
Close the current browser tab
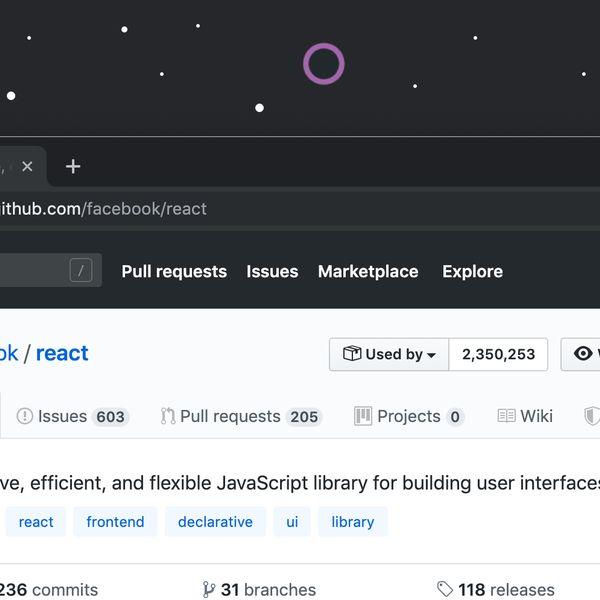[27, 166]
